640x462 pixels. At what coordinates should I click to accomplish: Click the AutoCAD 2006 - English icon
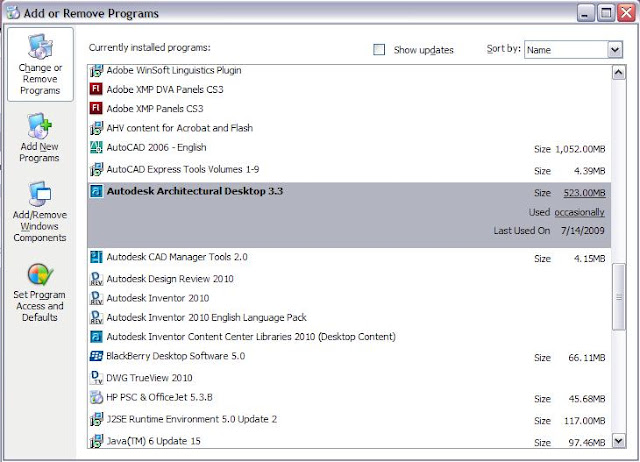[x=96, y=147]
